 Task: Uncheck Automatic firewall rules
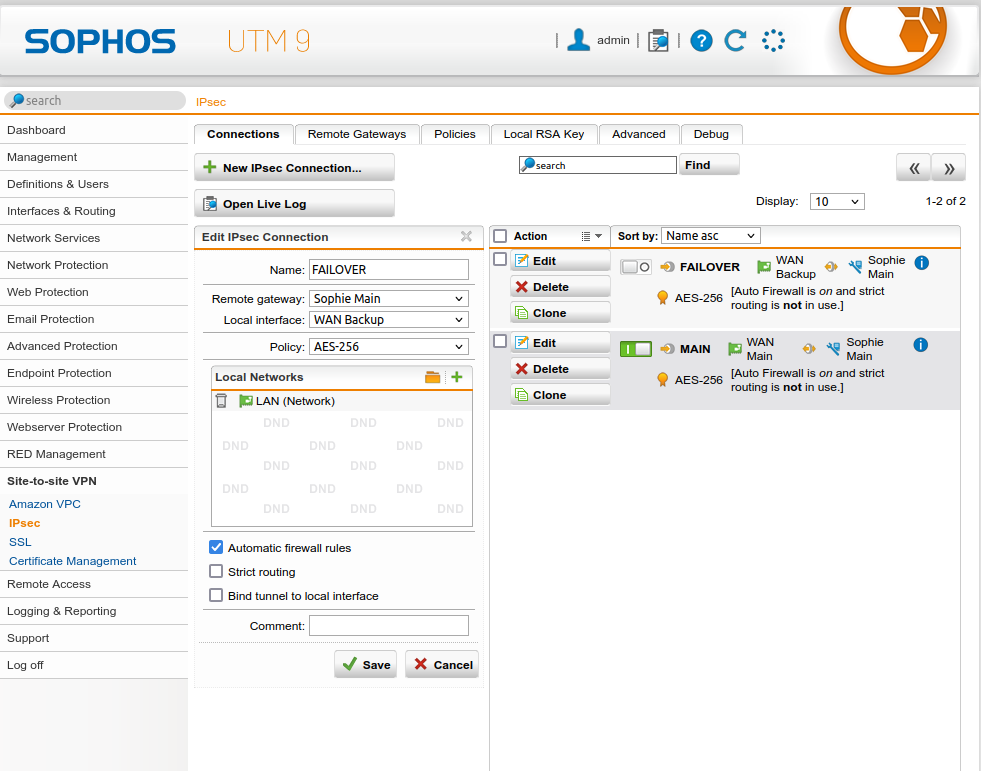[216, 548]
